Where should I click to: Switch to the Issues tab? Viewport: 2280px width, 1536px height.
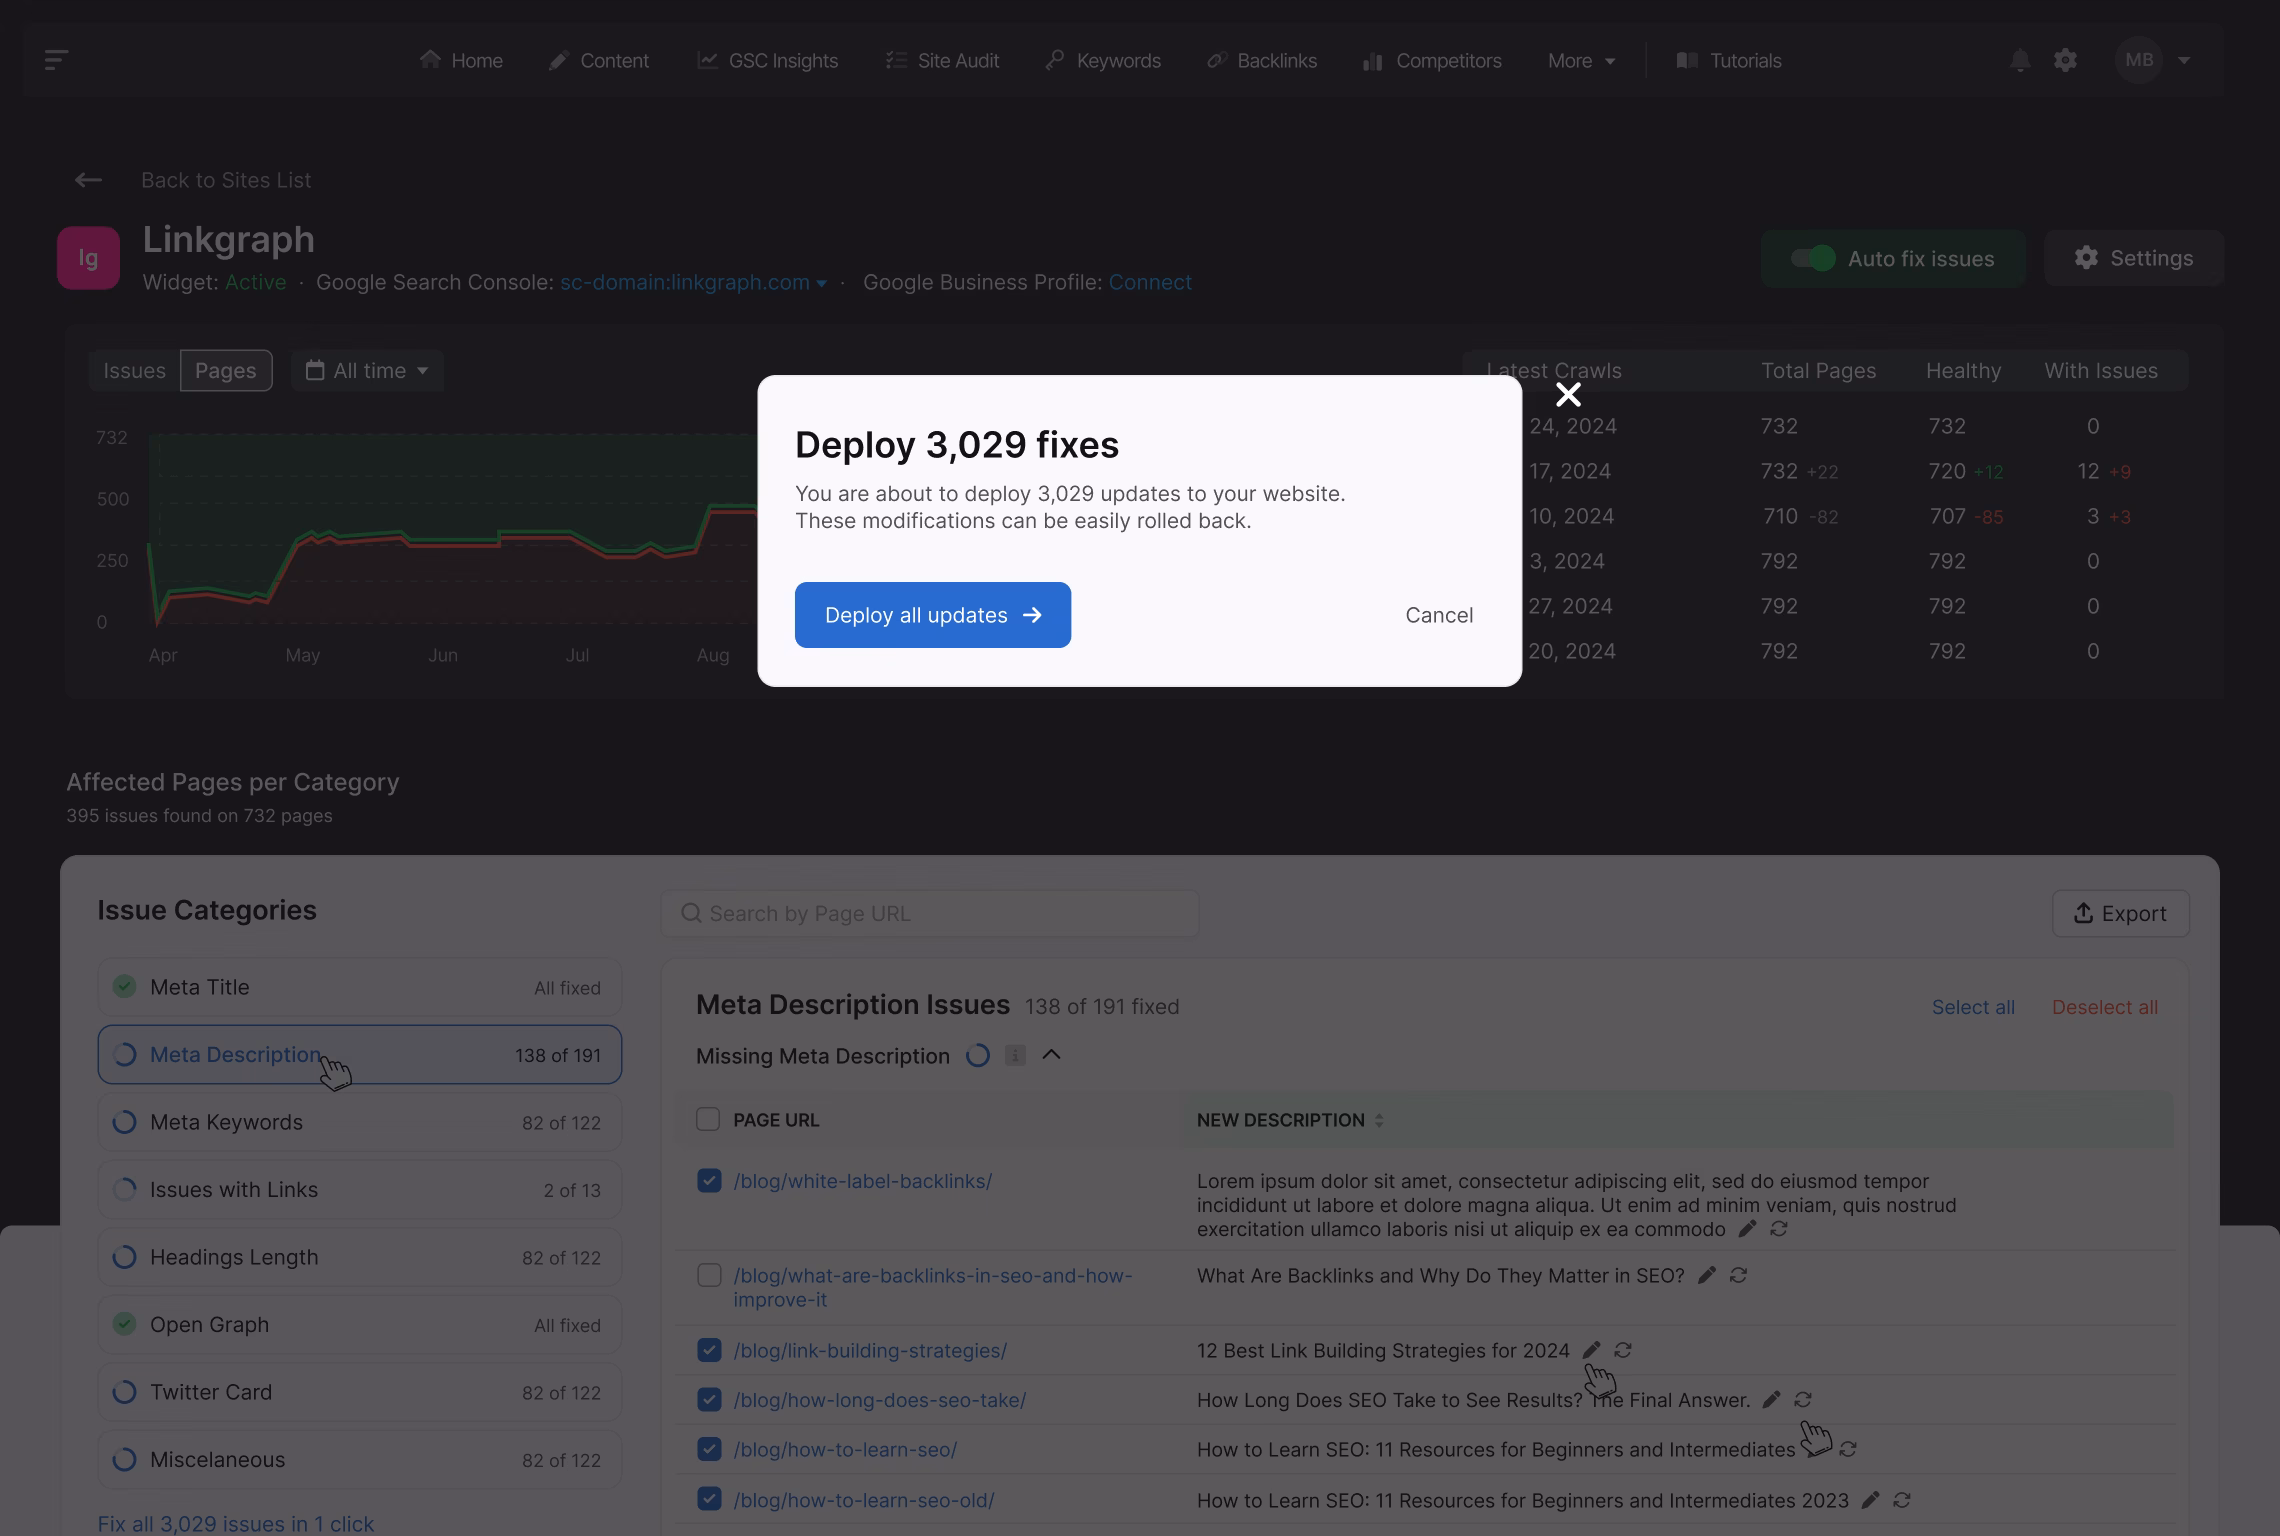click(x=134, y=371)
